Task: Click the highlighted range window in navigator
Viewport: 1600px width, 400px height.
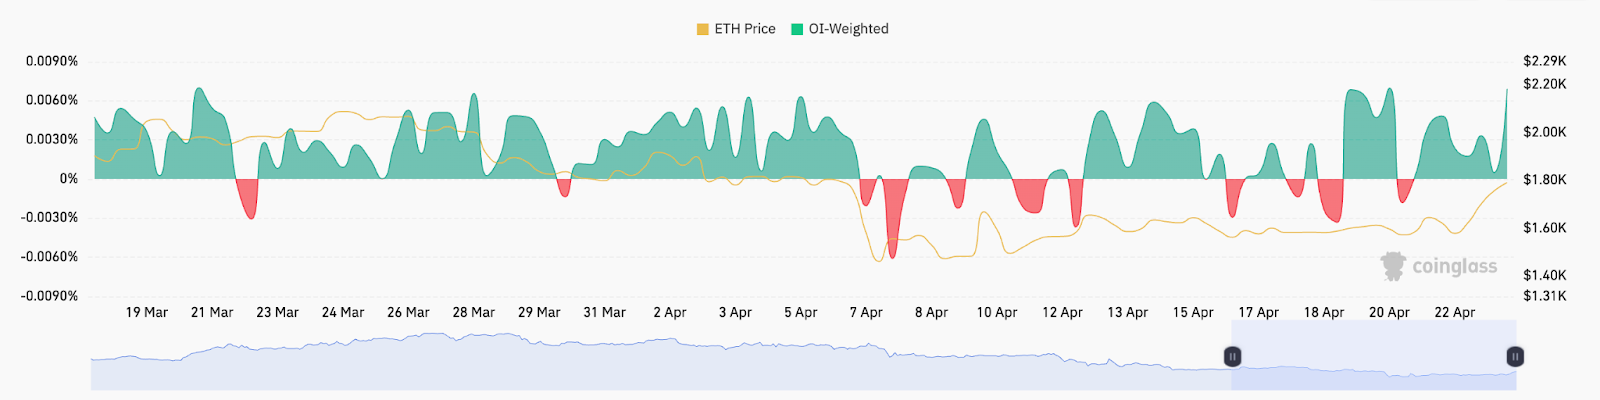Action: [x=1373, y=370]
